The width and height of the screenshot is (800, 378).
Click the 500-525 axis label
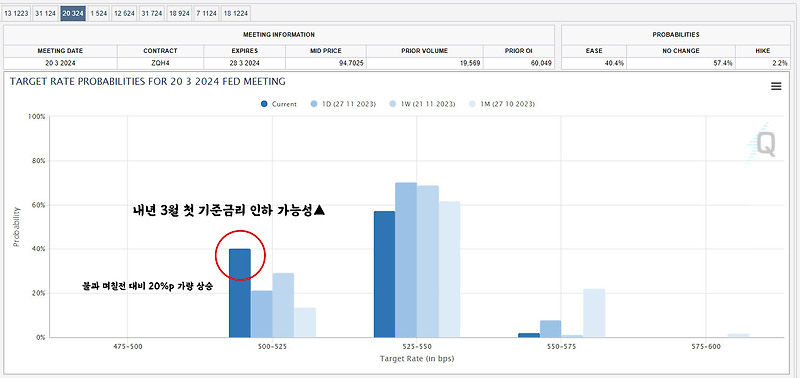(x=272, y=347)
